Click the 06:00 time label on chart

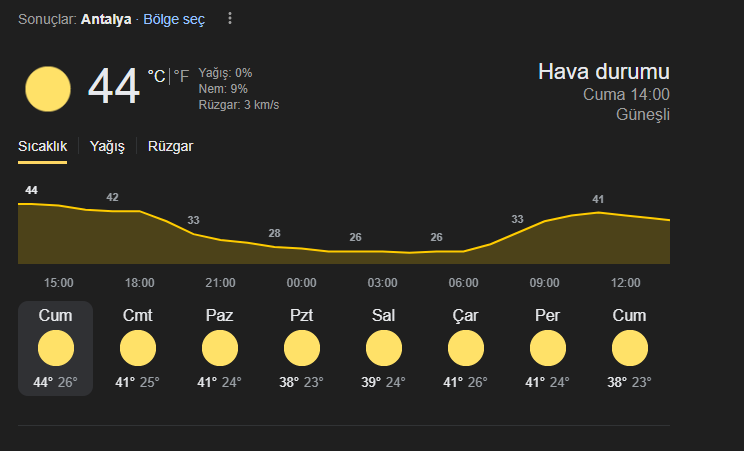[x=464, y=283]
